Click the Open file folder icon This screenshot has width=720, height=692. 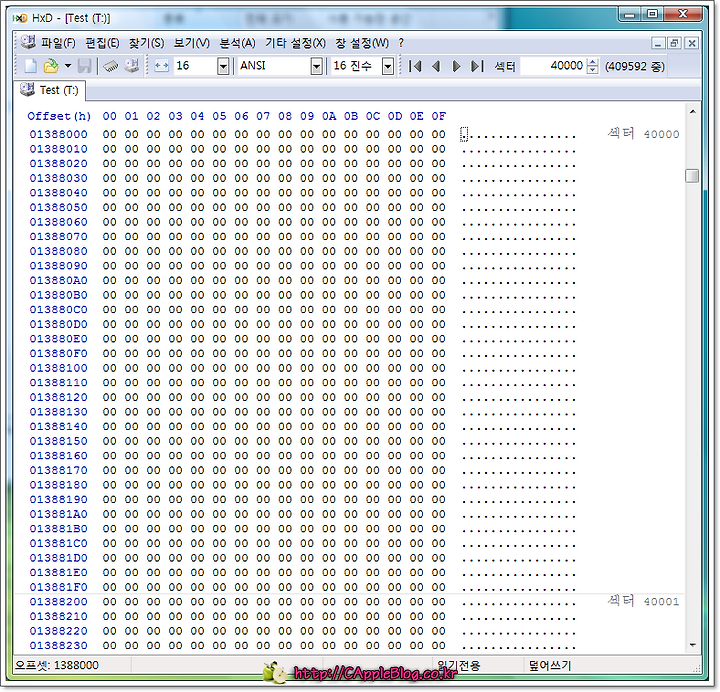point(51,66)
